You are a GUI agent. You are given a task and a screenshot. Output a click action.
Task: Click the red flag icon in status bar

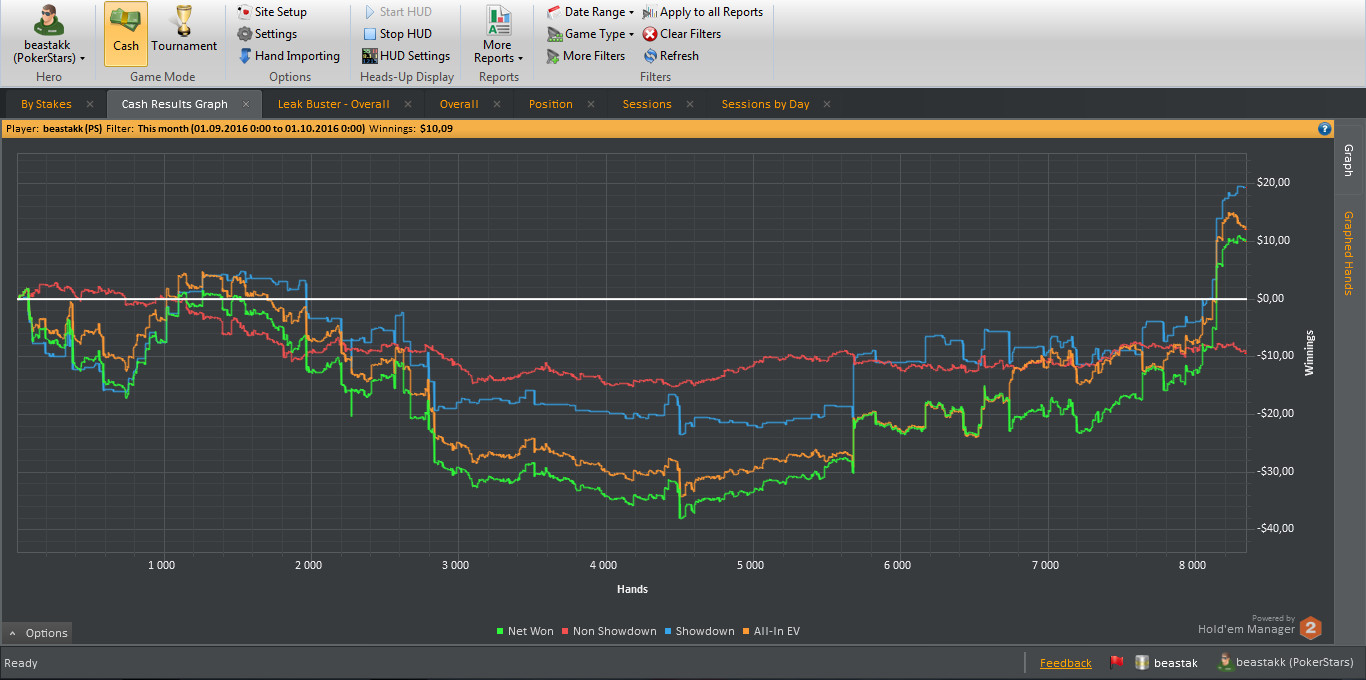(x=1117, y=662)
